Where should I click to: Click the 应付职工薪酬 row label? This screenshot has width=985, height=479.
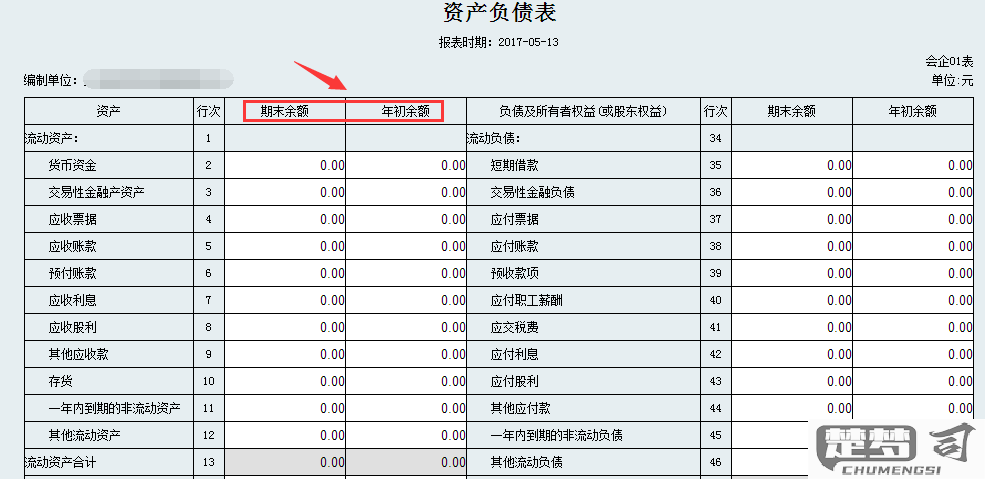[526, 300]
